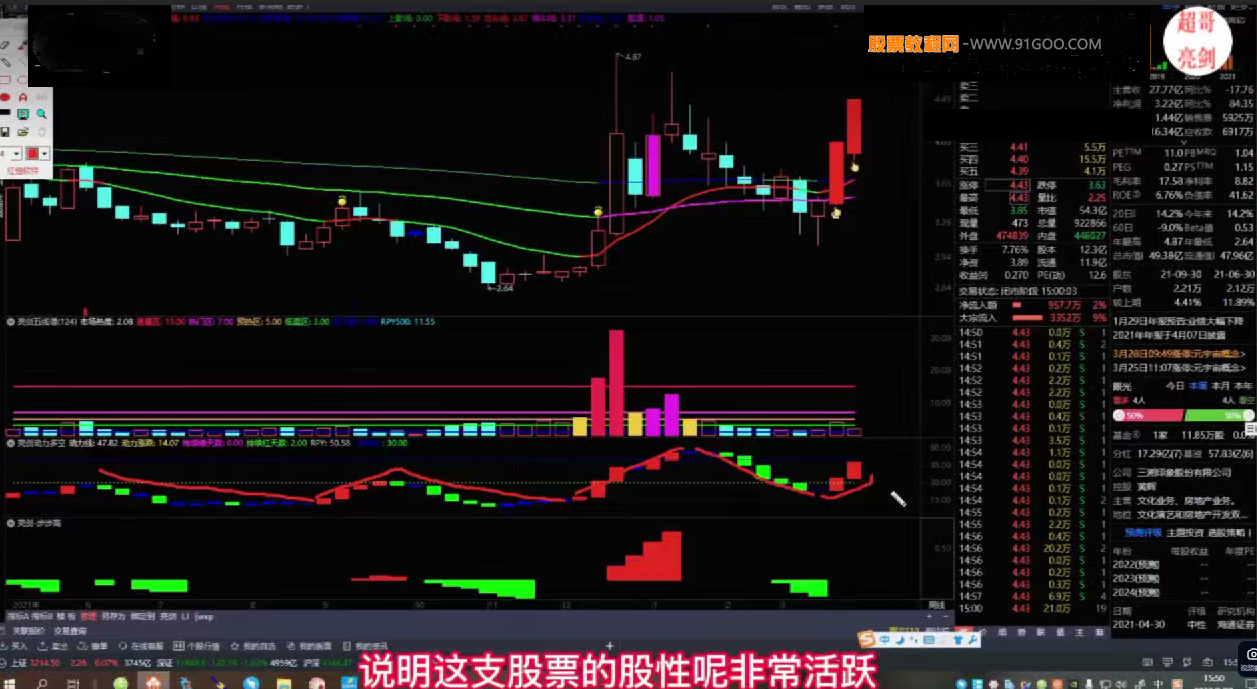This screenshot has width=1257, height=689.
Task: Open the Windows Start menu
Action: (12, 682)
